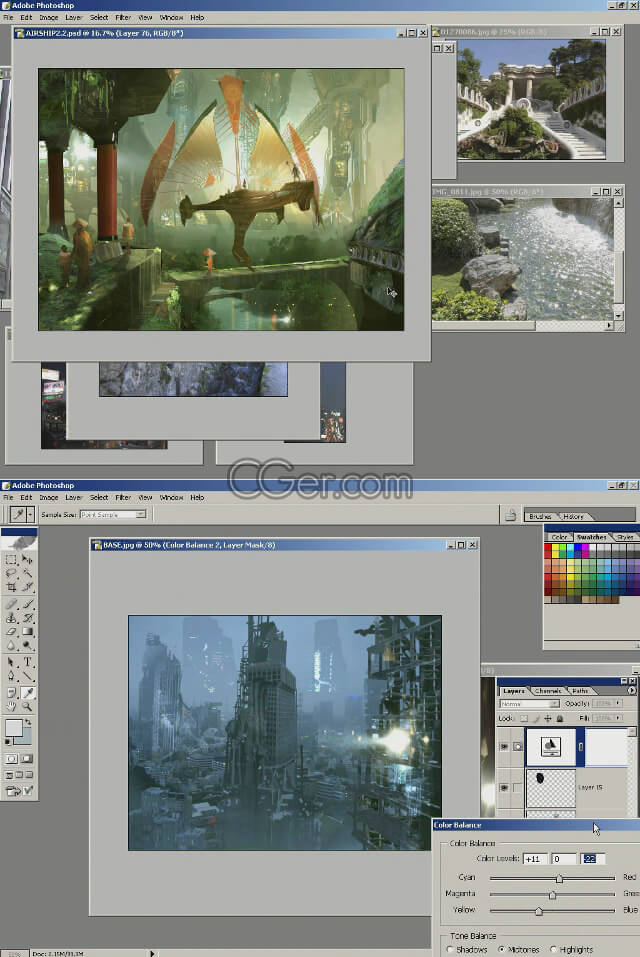
Task: Select the Rectangular Marquee tool
Action: tap(11, 559)
